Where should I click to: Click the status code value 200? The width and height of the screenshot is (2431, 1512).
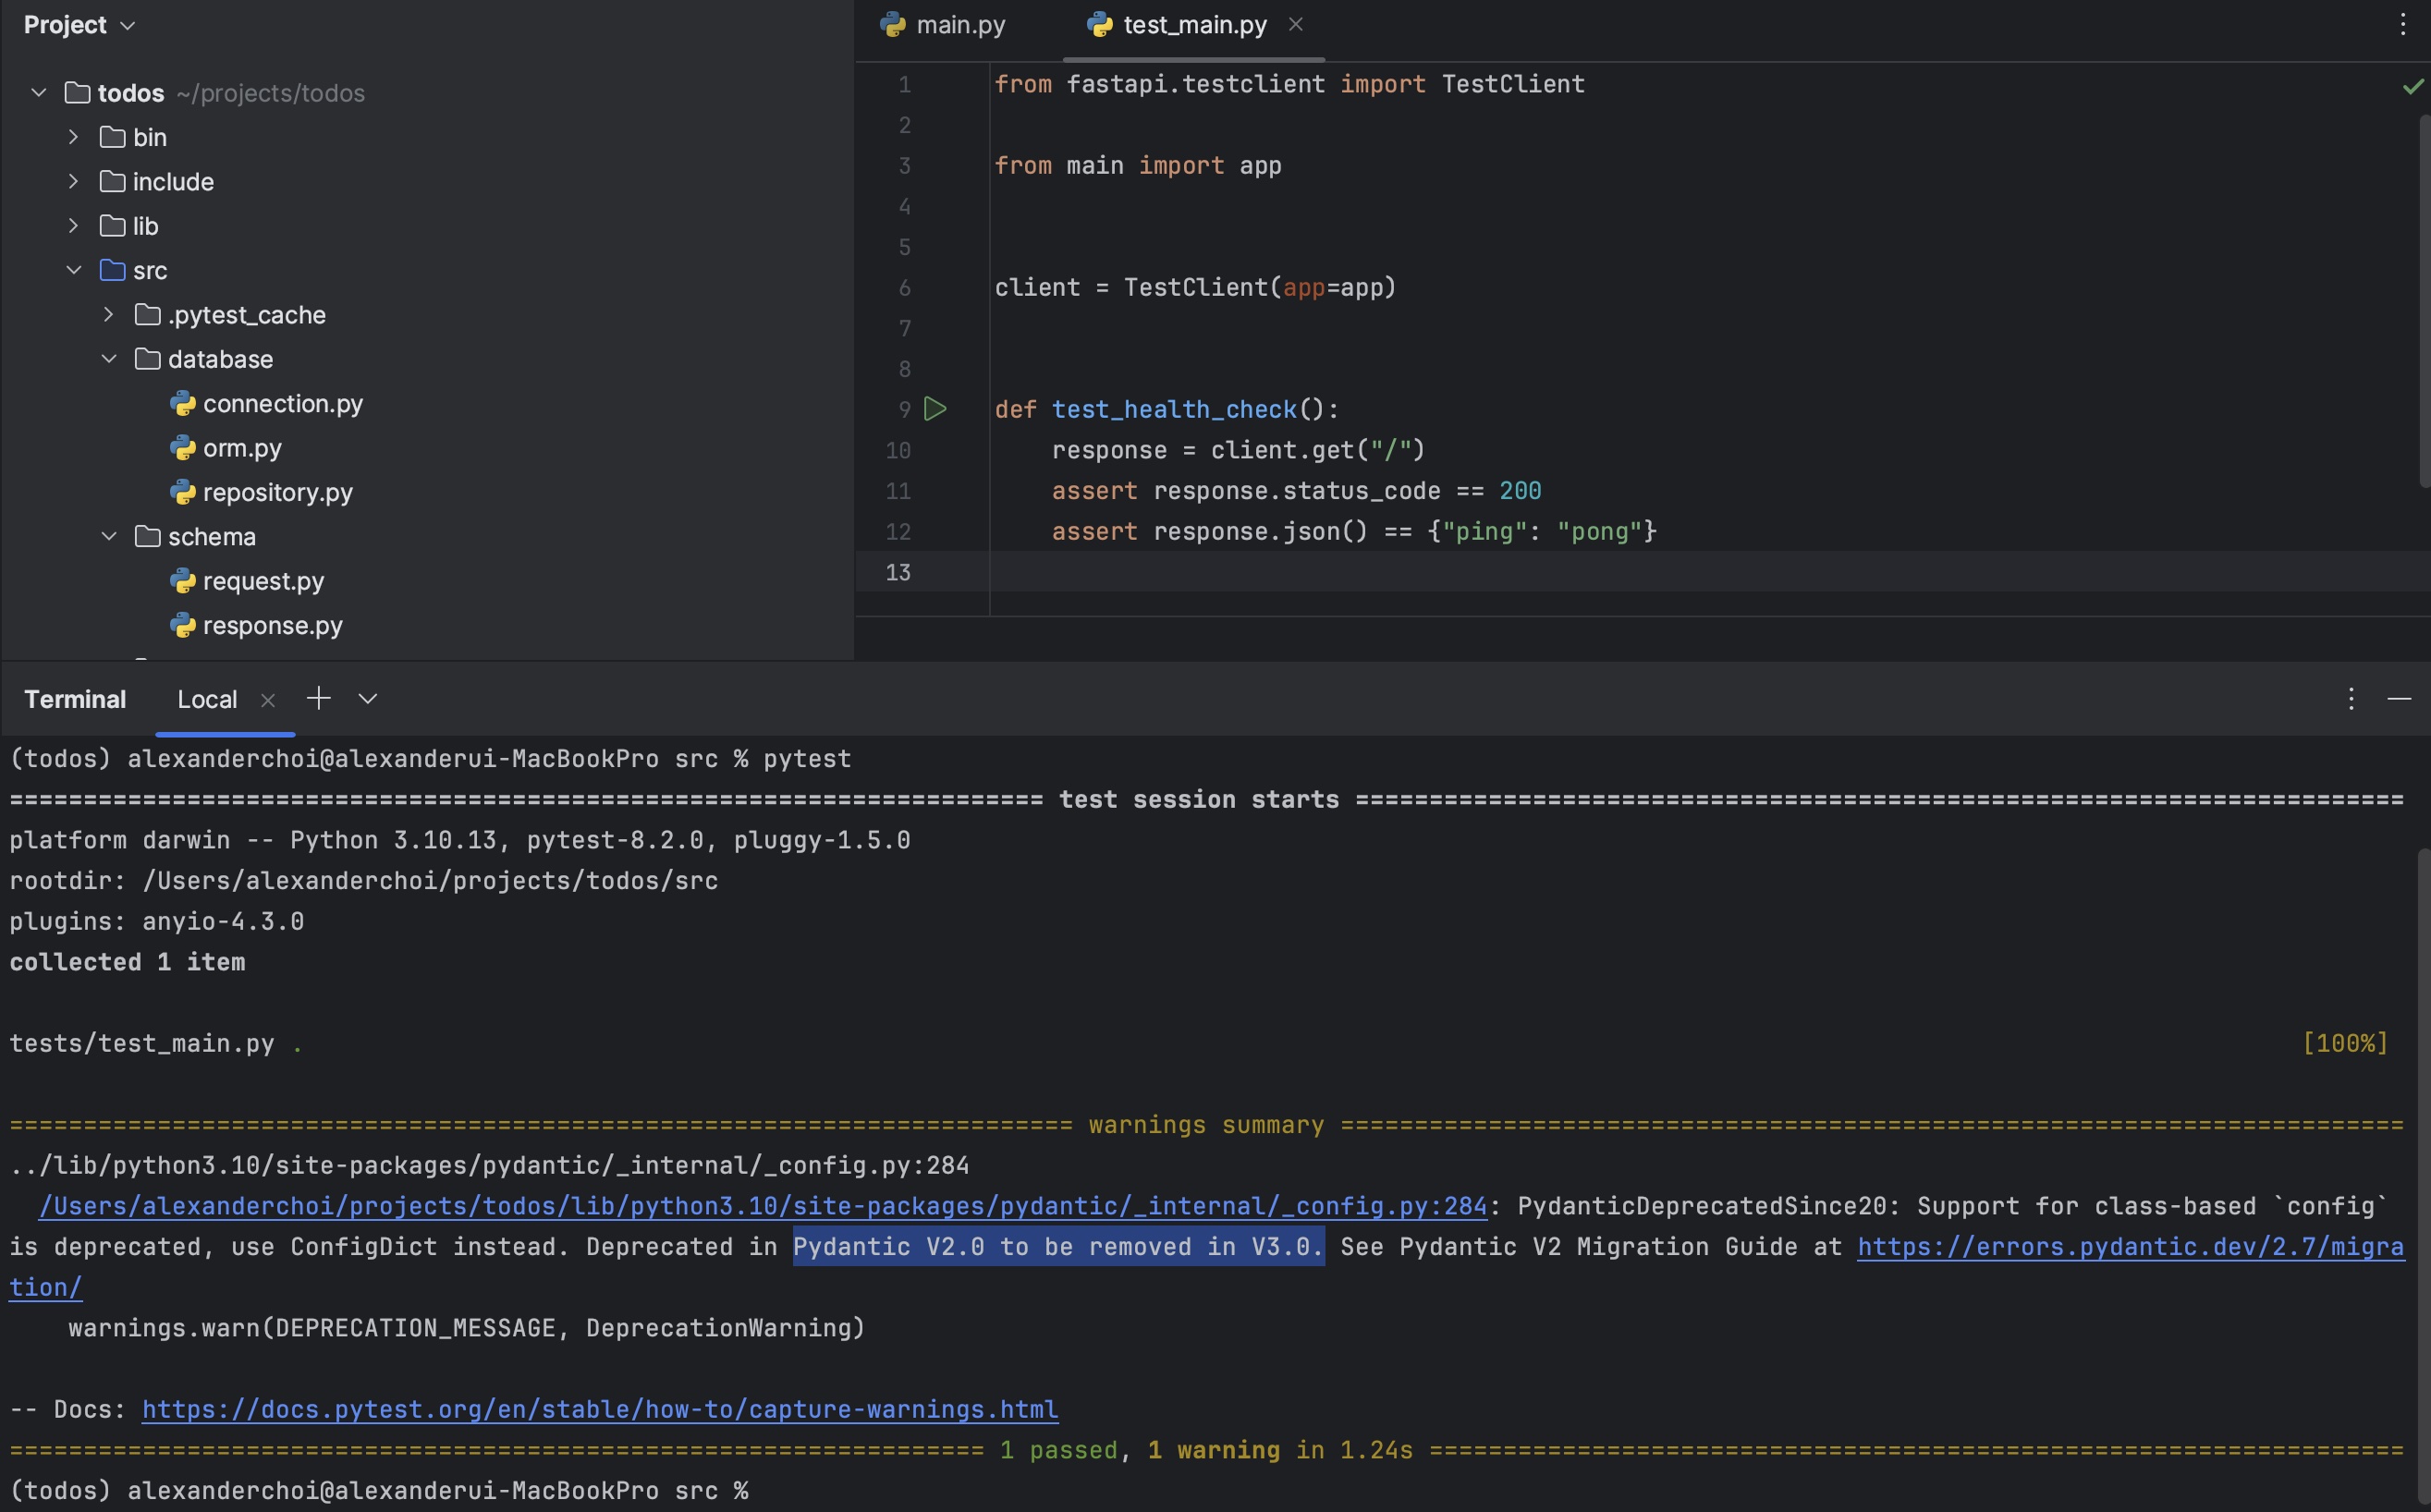(x=1520, y=490)
